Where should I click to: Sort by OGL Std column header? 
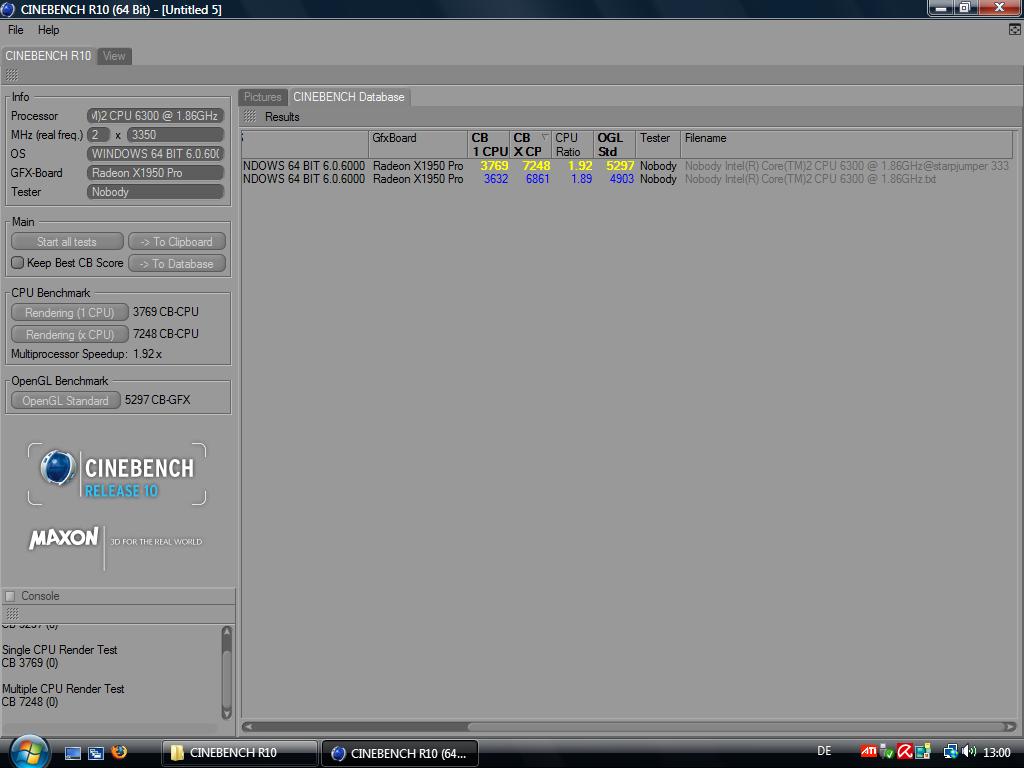pyautogui.click(x=614, y=144)
